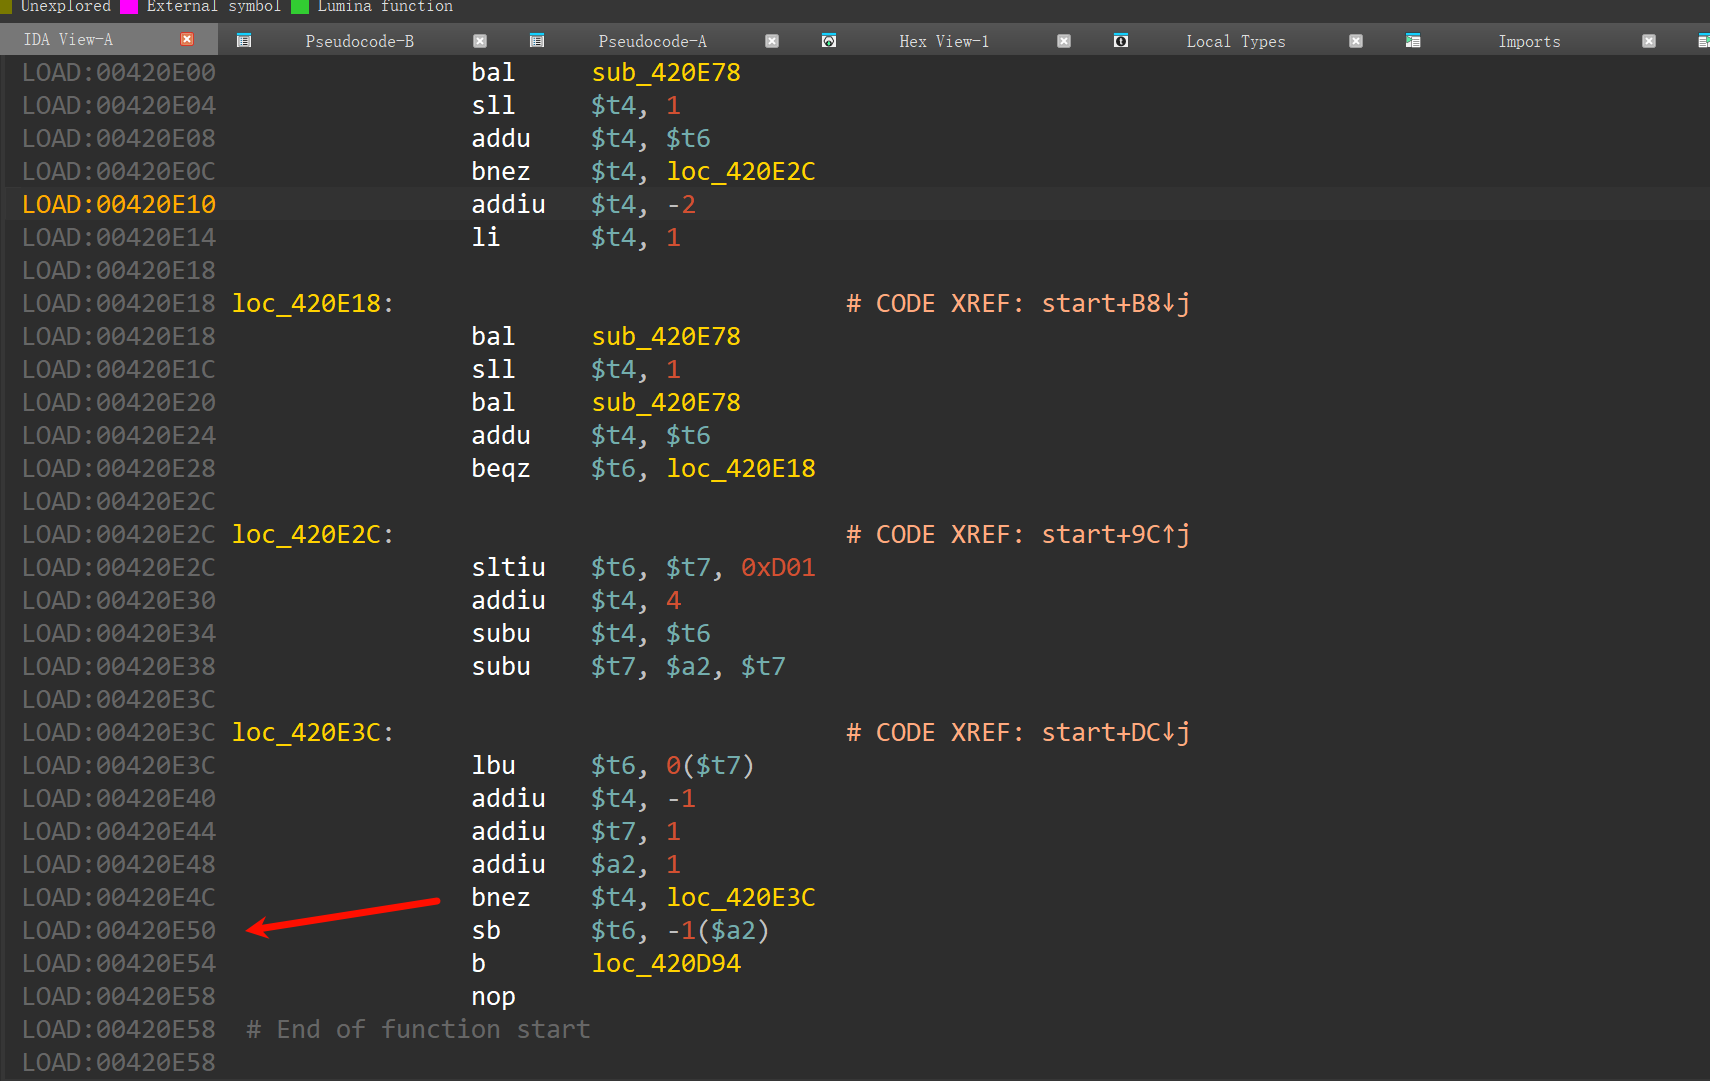Select the sltiu mnemonic
The image size is (1710, 1081).
509,568
